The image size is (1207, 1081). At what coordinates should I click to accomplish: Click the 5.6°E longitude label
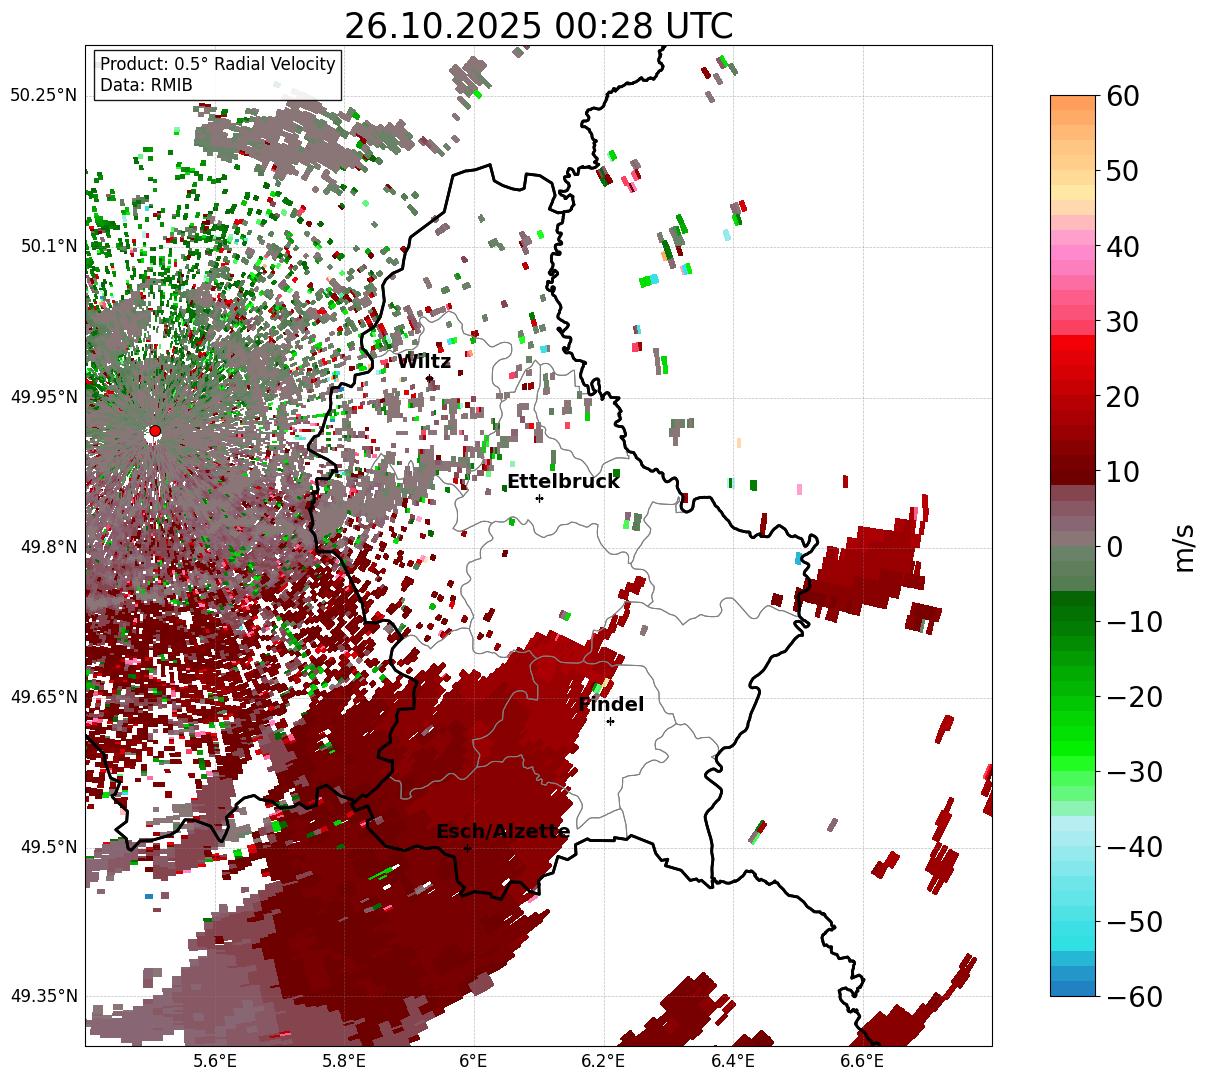pyautogui.click(x=215, y=1061)
